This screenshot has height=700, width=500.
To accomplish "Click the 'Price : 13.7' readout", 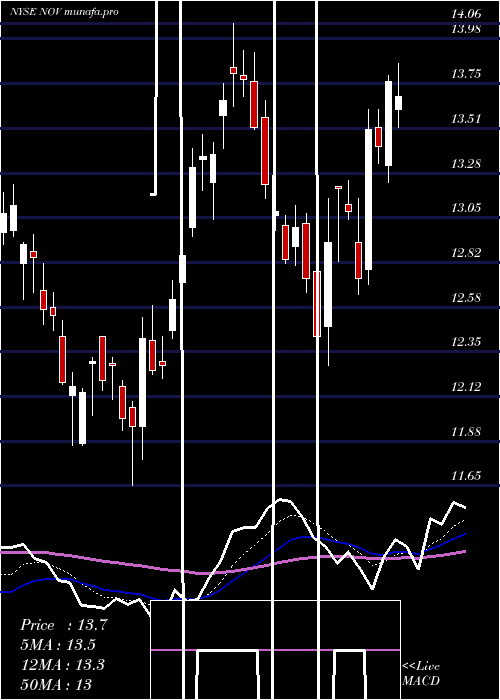I will 64,625.
